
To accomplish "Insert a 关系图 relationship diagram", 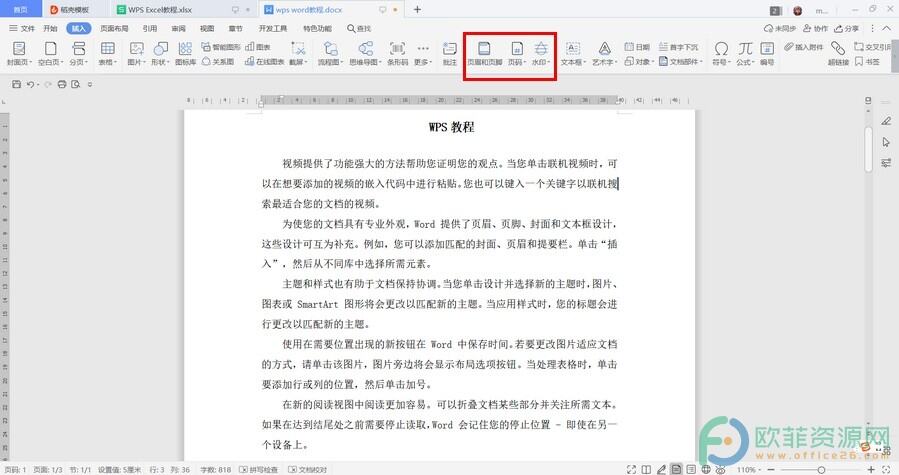I will [x=218, y=61].
